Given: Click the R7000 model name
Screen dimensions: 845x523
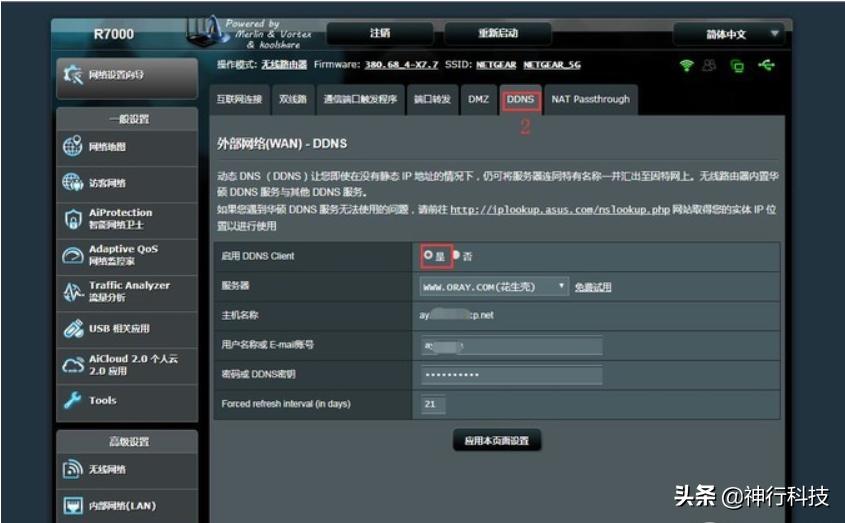Looking at the screenshot, I should (x=114, y=34).
